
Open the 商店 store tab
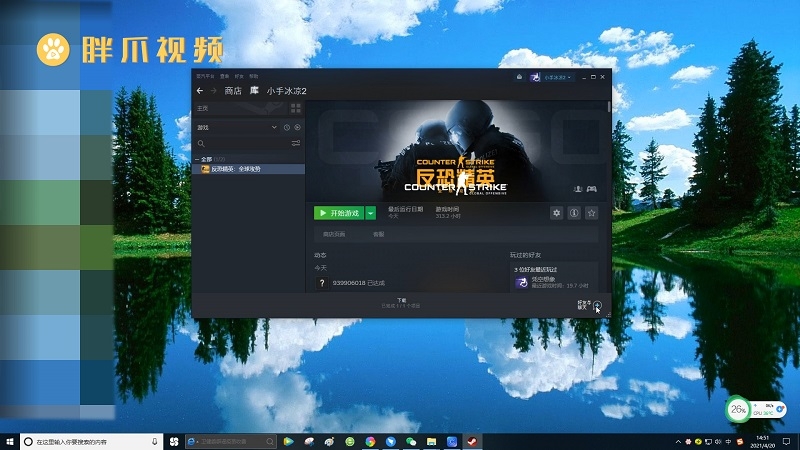[233, 91]
